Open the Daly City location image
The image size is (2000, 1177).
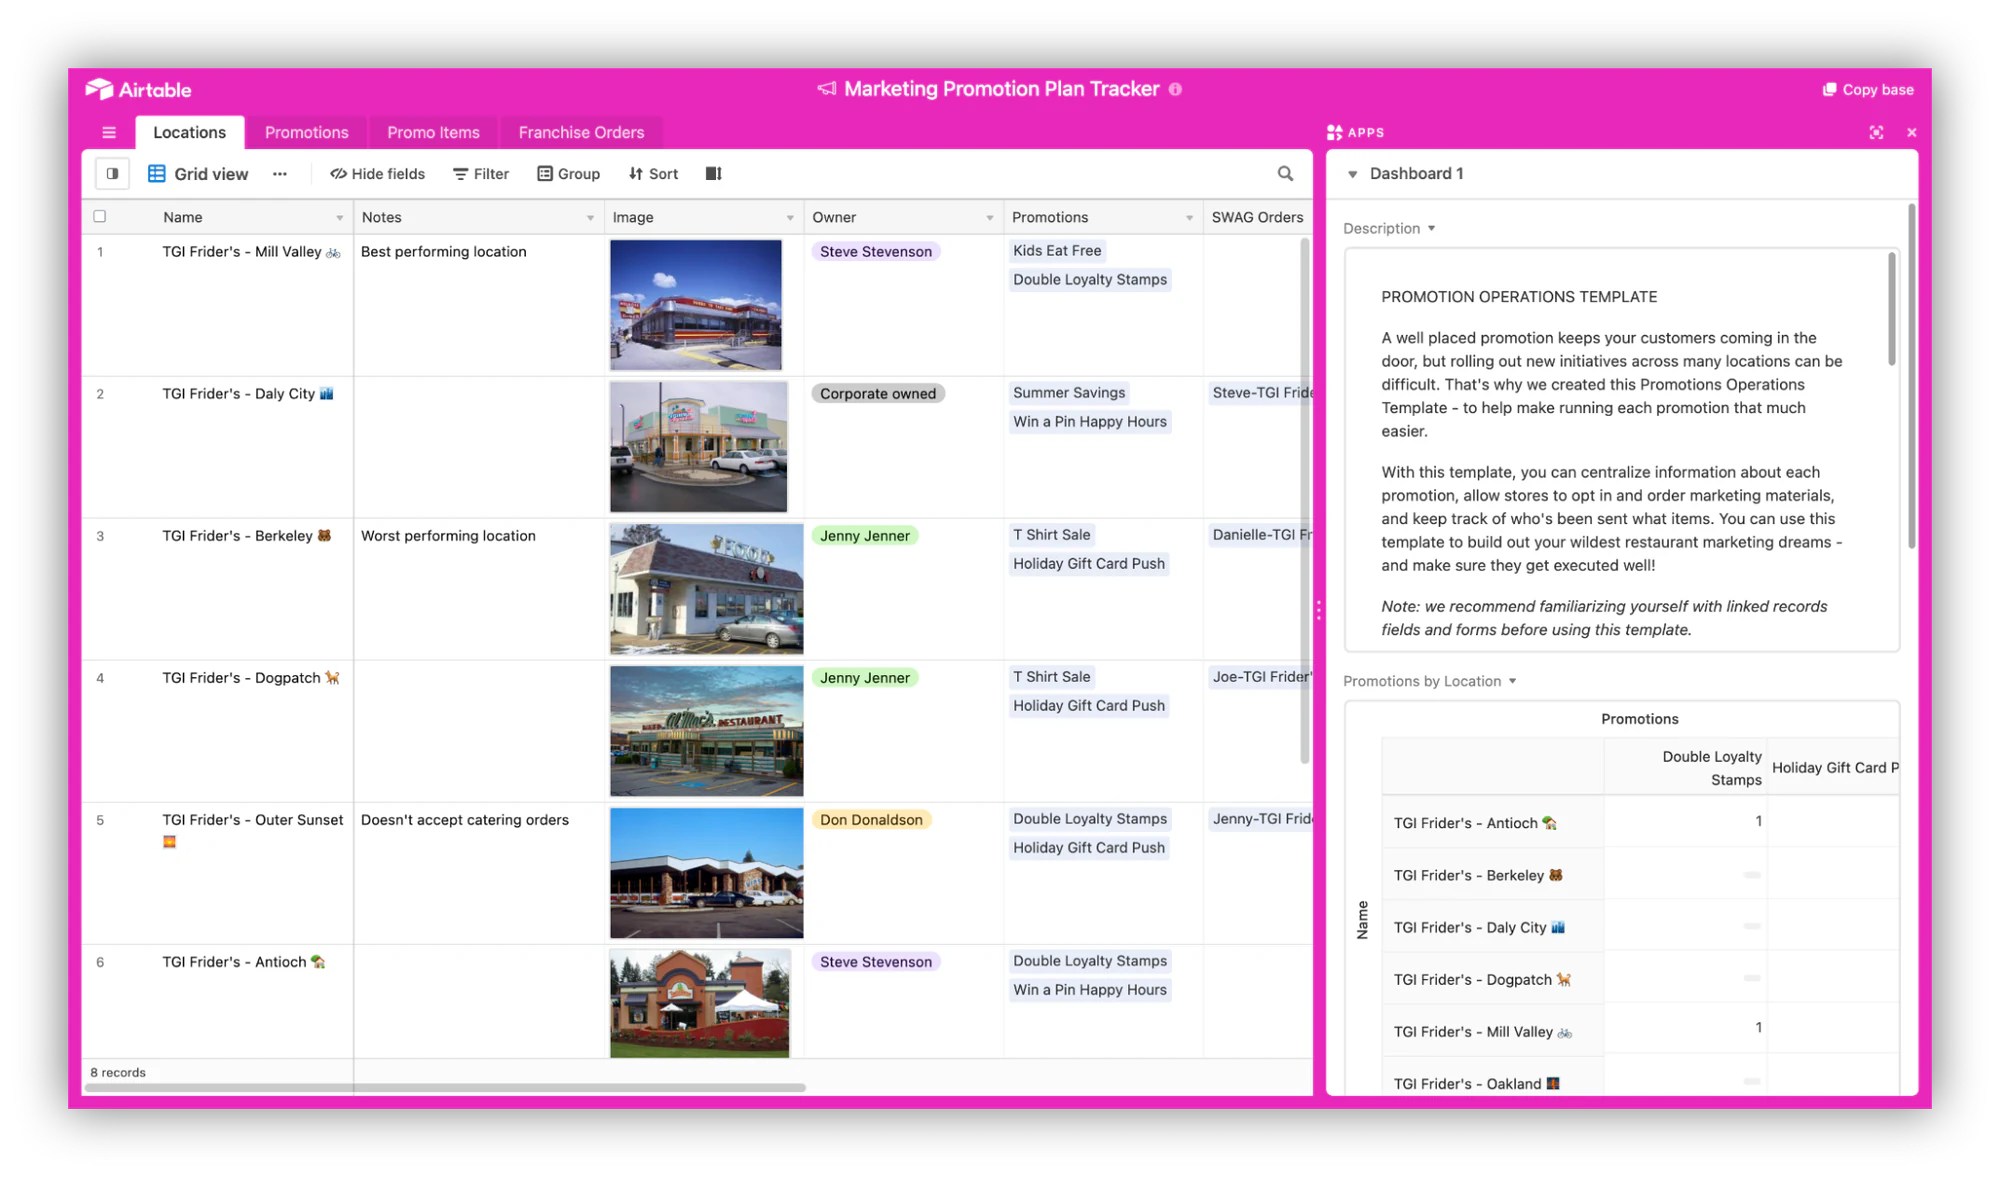pyautogui.click(x=698, y=447)
